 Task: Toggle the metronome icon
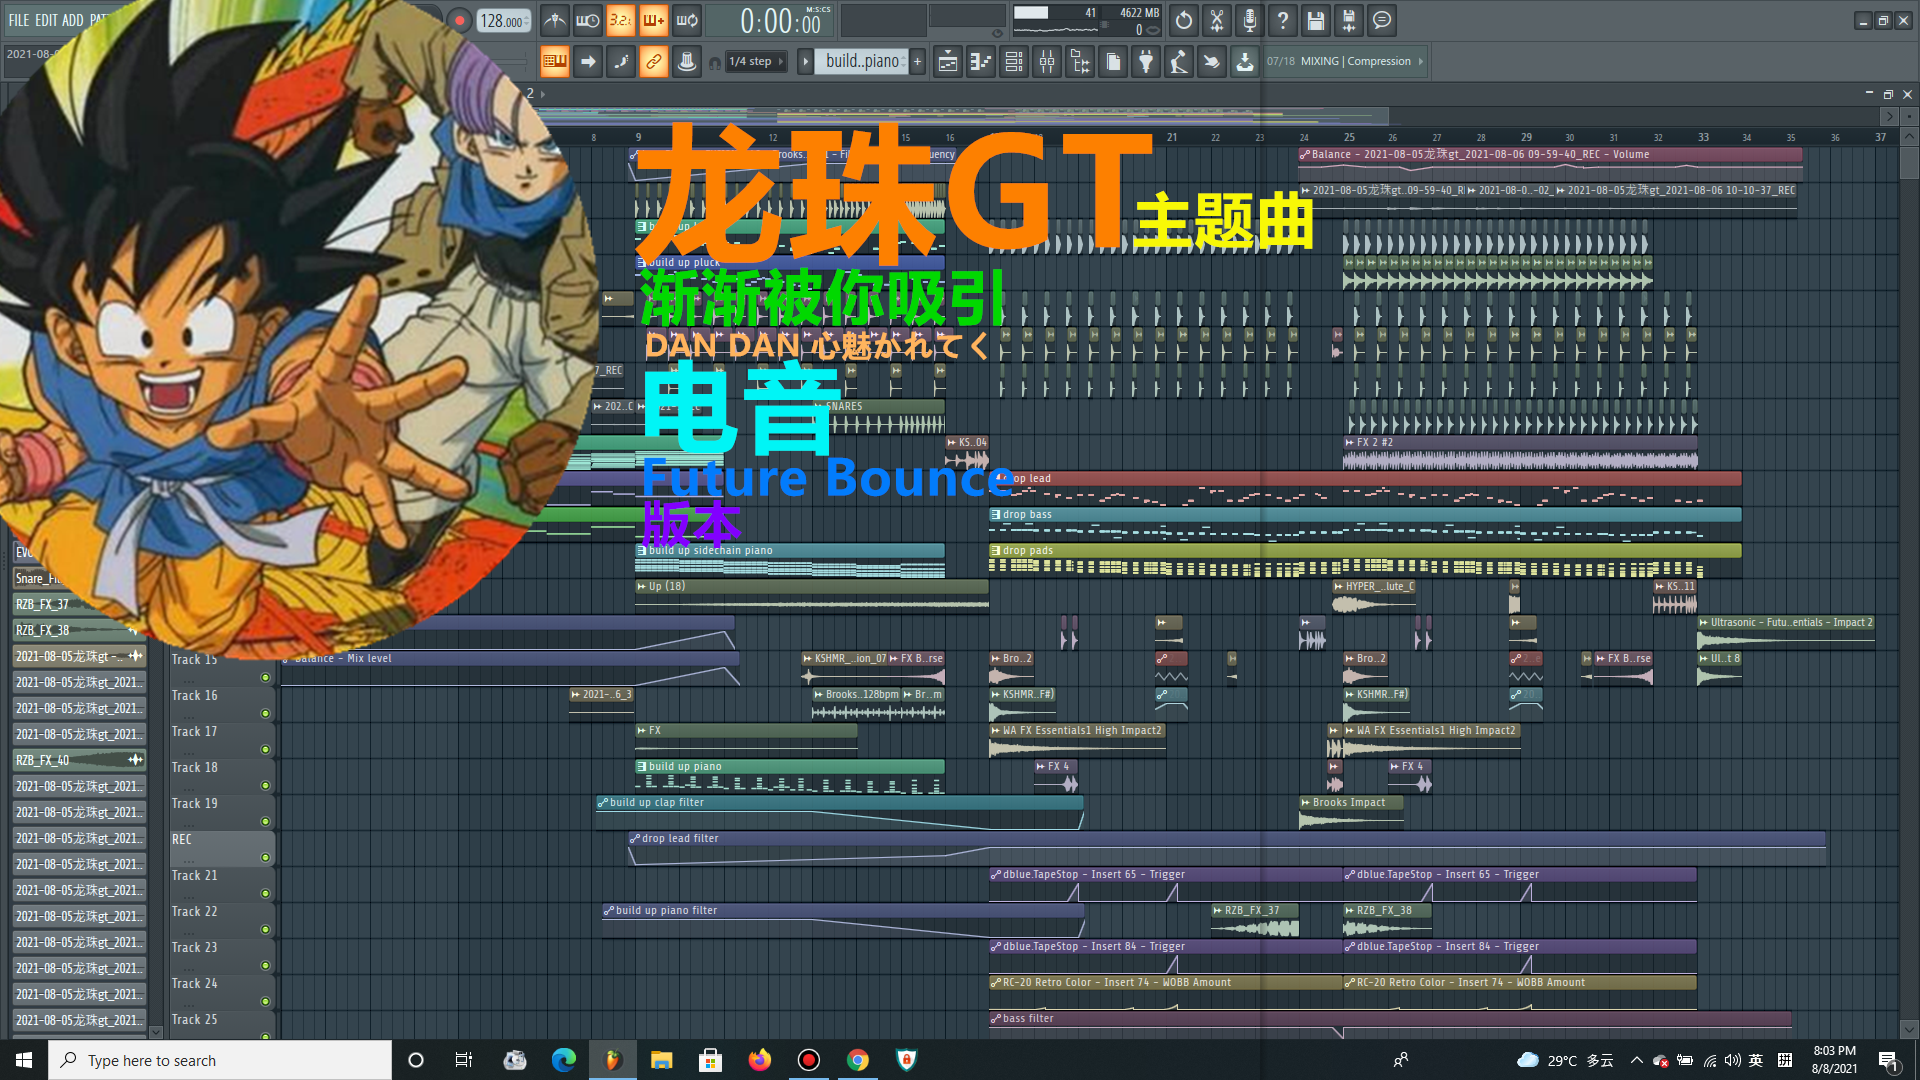(555, 20)
